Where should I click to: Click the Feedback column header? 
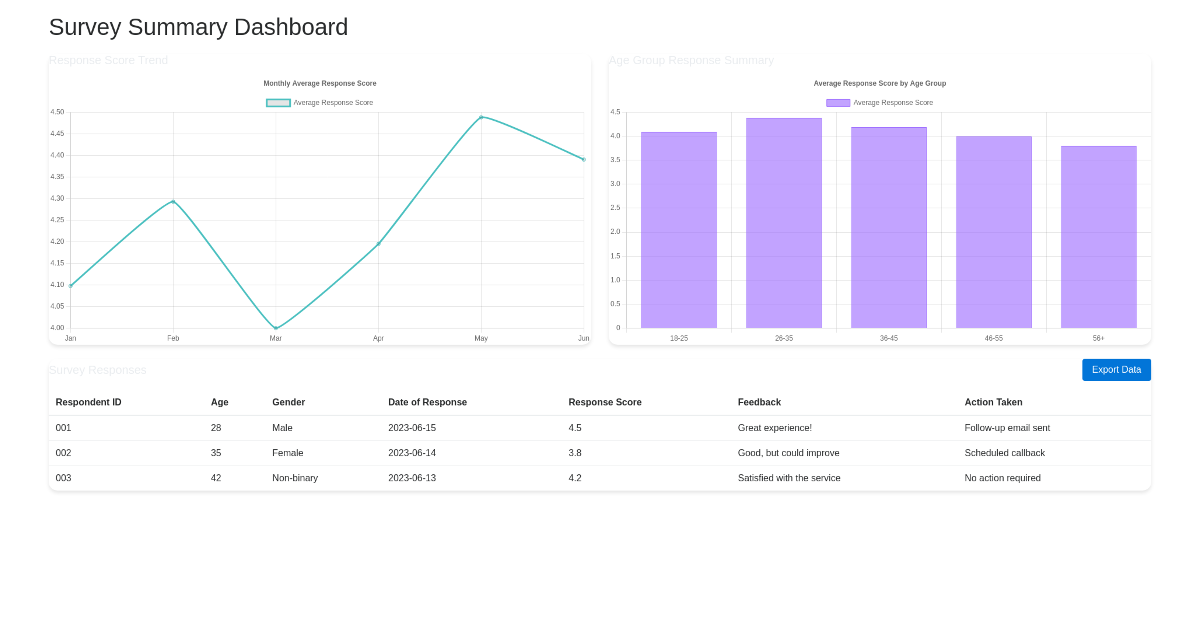coord(759,402)
